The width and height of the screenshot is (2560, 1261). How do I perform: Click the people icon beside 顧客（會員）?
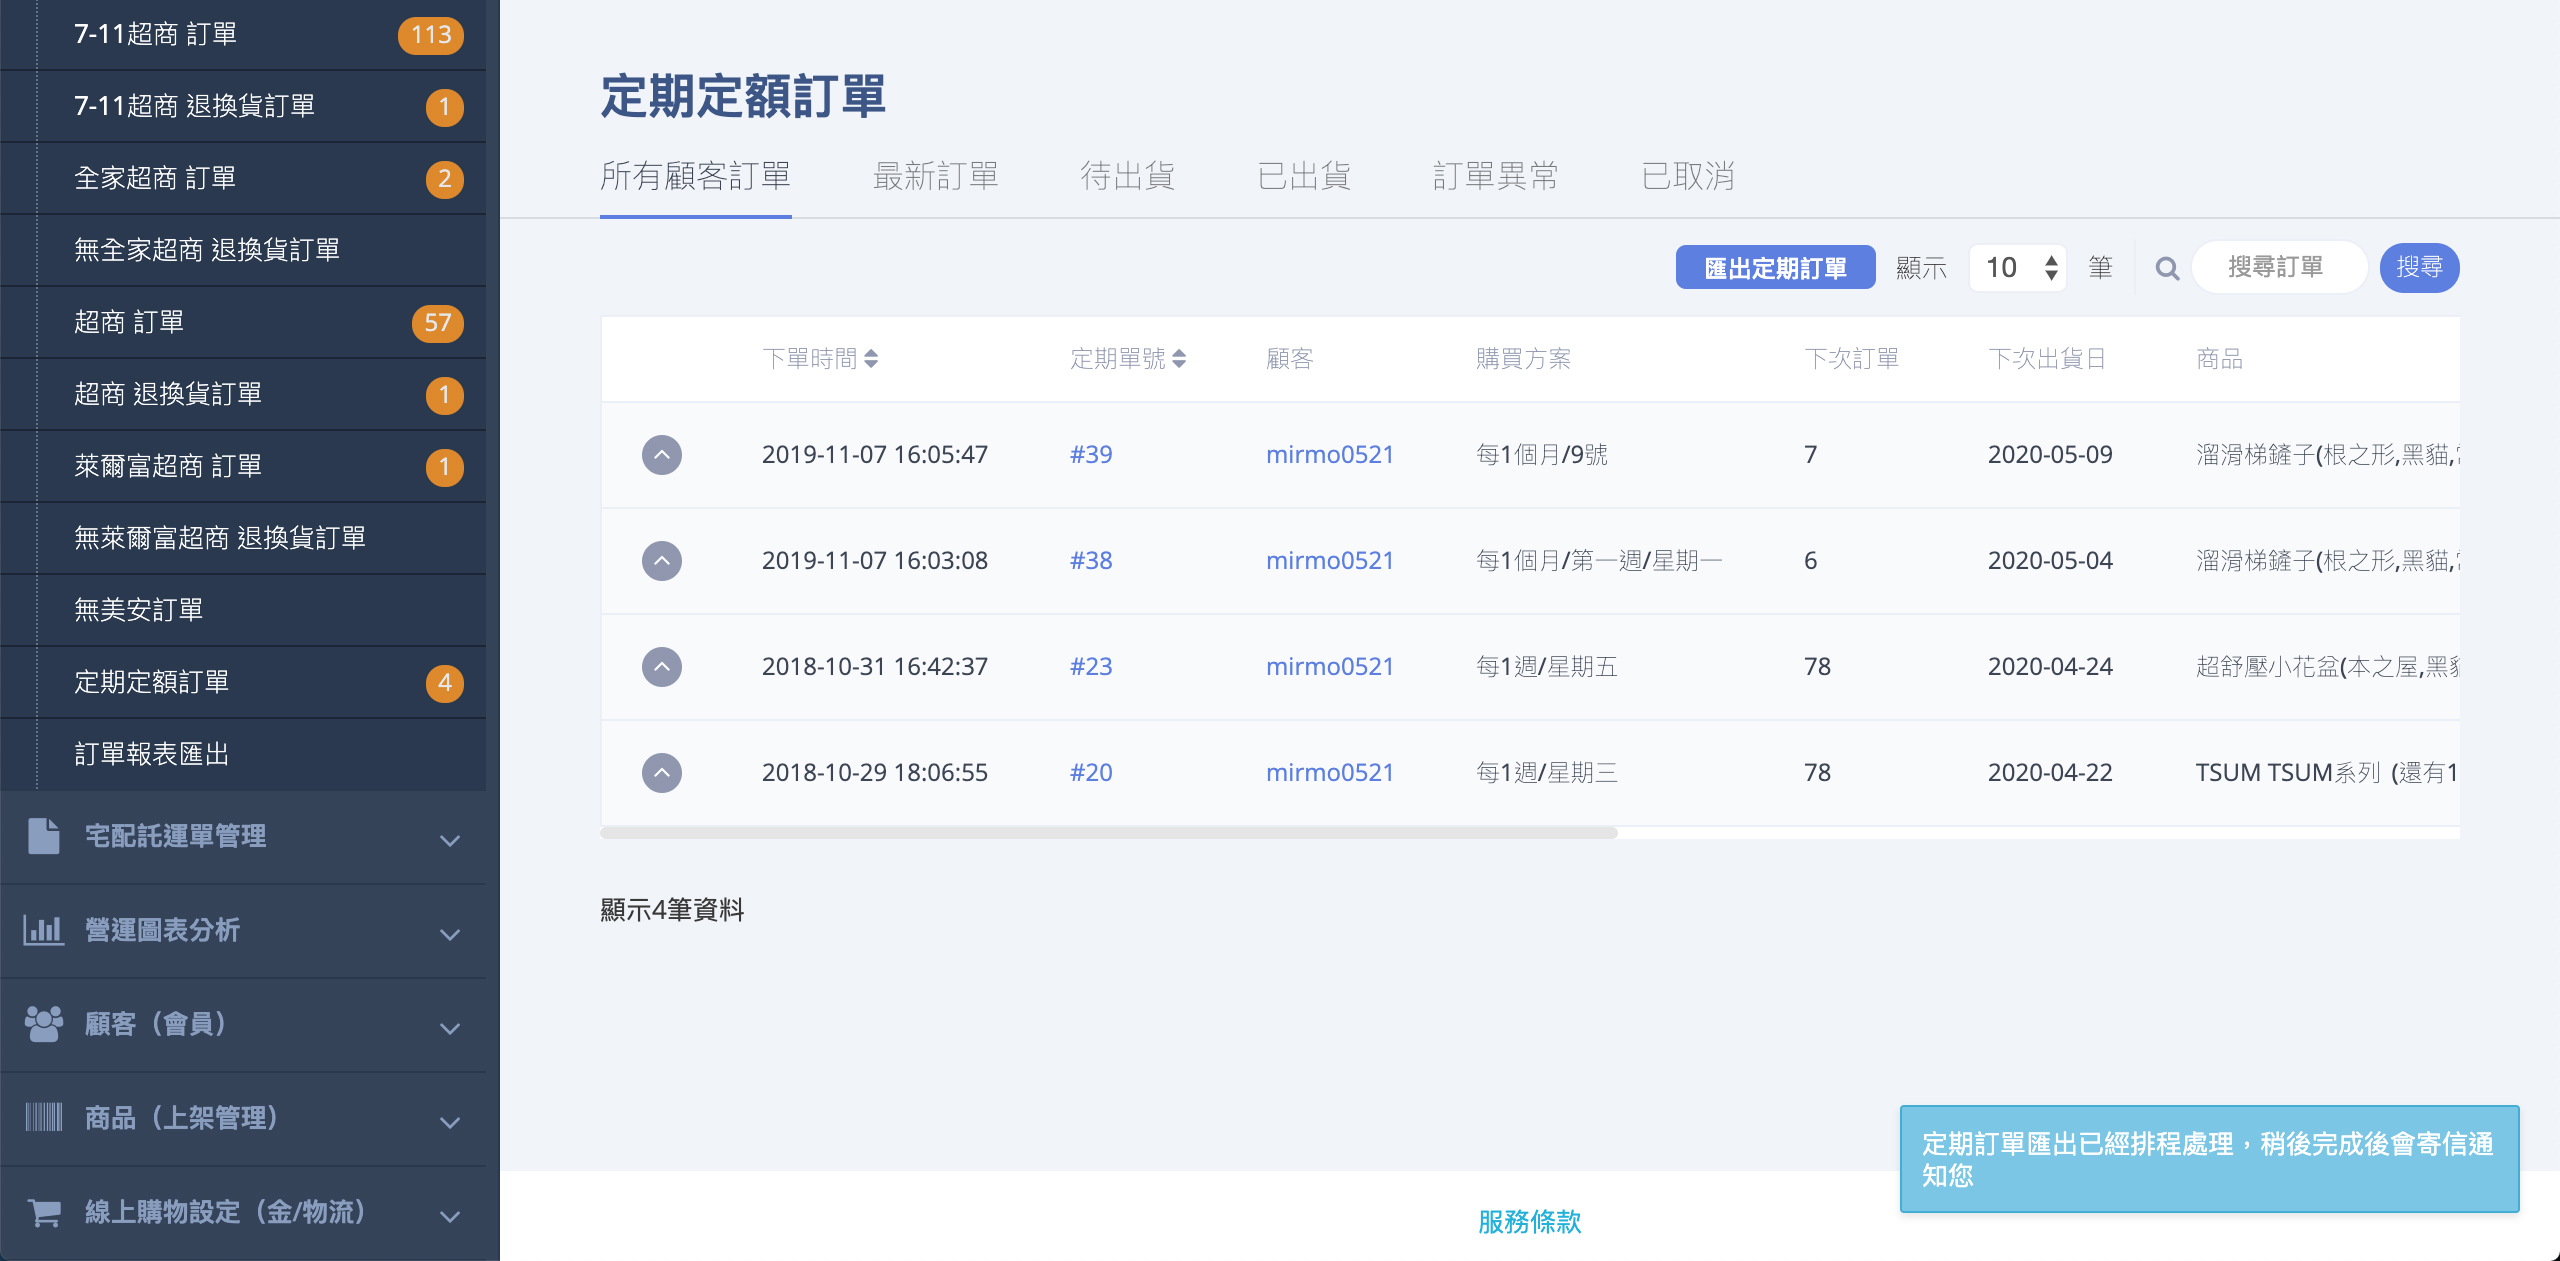point(43,1024)
